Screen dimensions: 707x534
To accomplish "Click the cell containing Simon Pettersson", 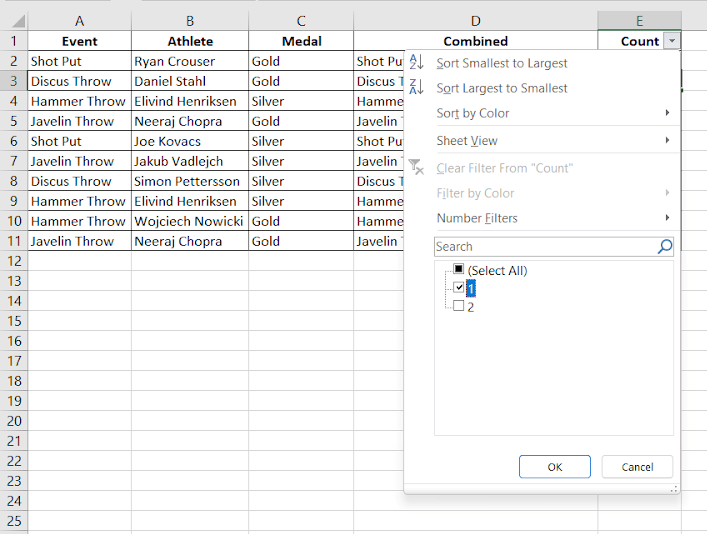I will tap(190, 181).
